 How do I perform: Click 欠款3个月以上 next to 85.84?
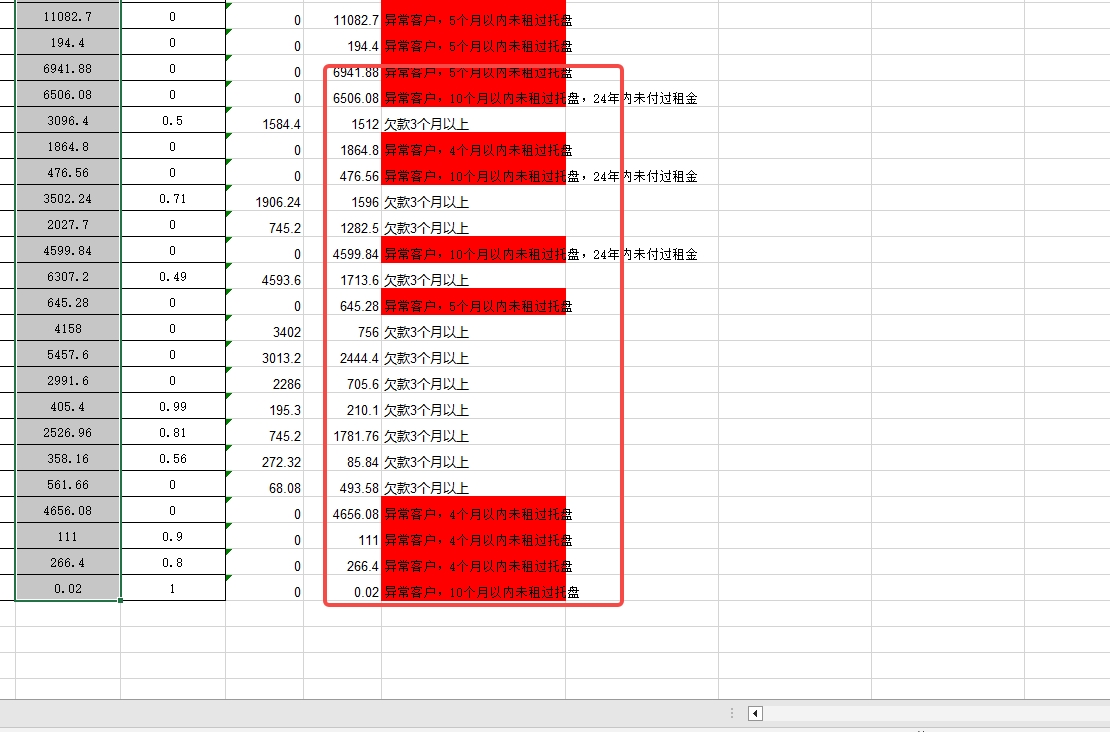[x=426, y=462]
